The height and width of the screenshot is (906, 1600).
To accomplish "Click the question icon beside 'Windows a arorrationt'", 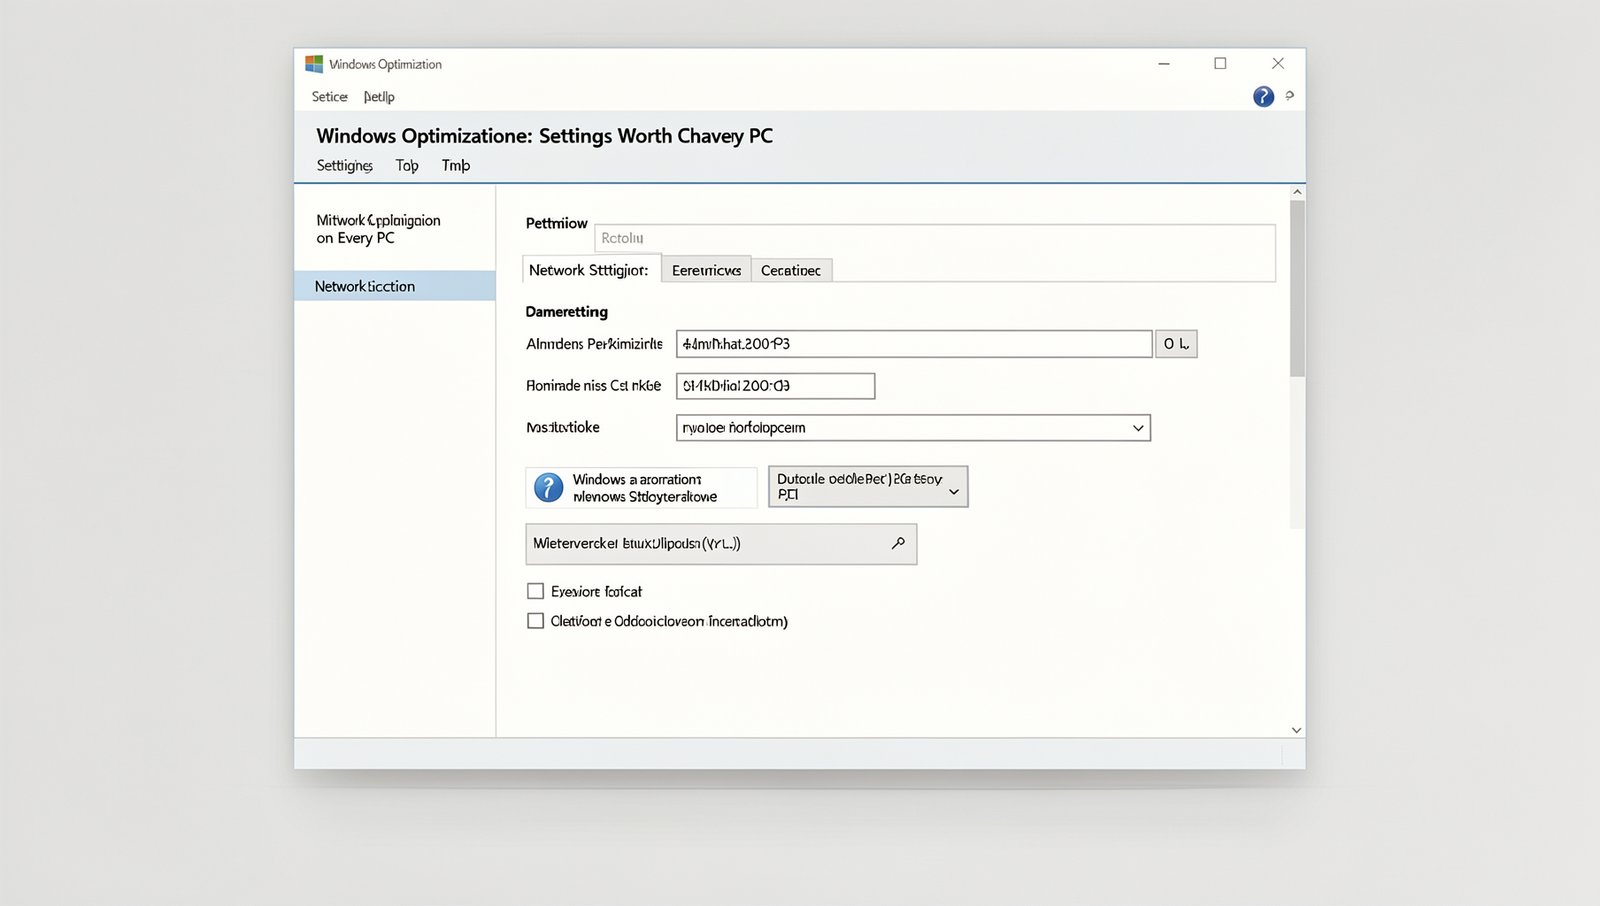I will [548, 487].
